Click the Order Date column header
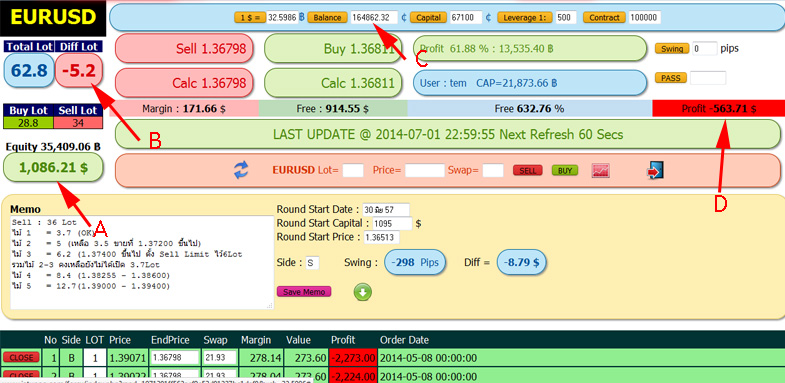The image size is (785, 383). coord(404,340)
